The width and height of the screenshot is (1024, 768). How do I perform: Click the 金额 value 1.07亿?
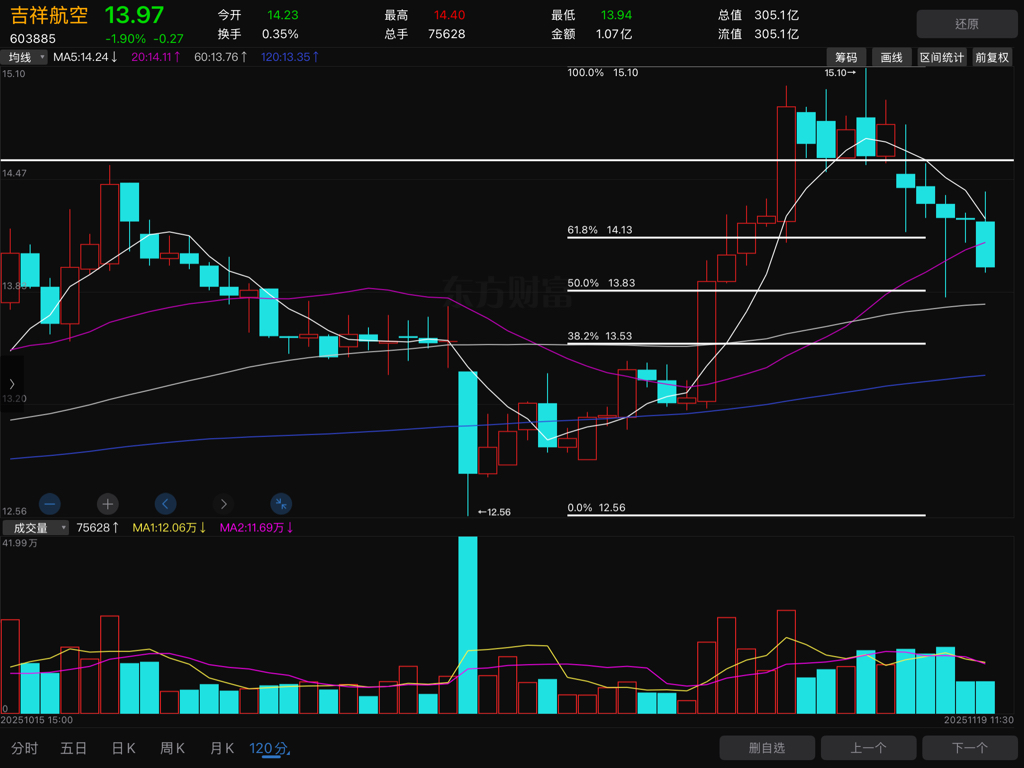(613, 34)
